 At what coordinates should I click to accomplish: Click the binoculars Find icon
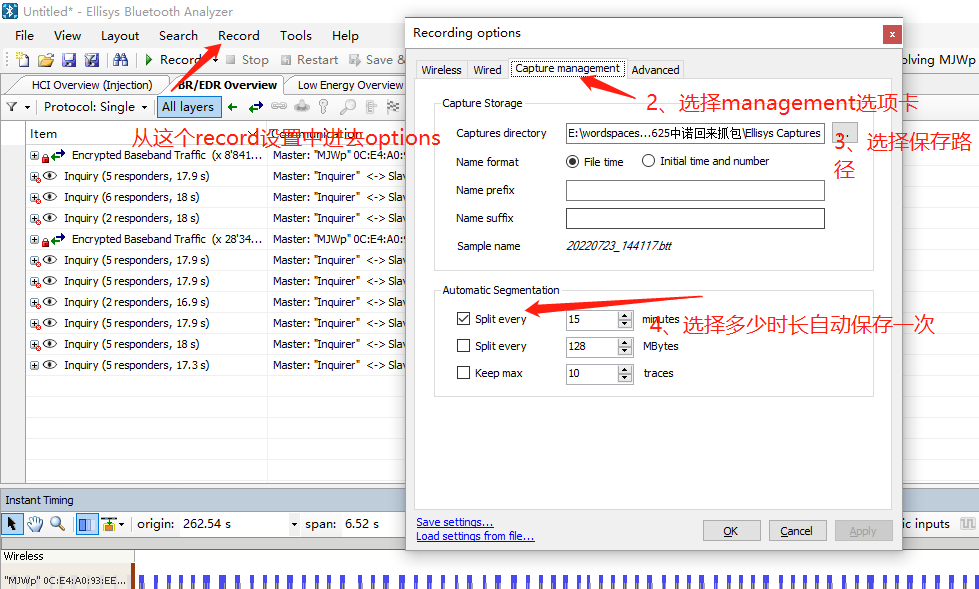click(121, 59)
